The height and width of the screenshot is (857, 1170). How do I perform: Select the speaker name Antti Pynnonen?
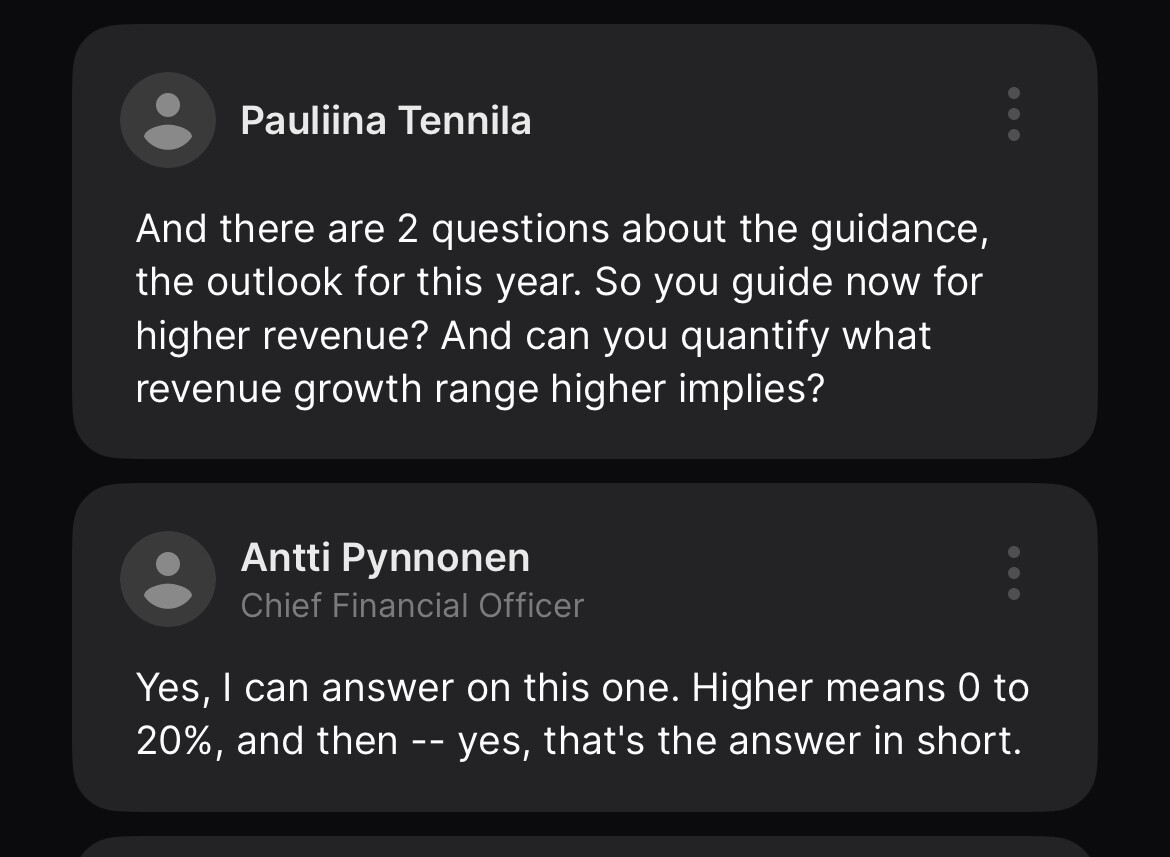385,558
